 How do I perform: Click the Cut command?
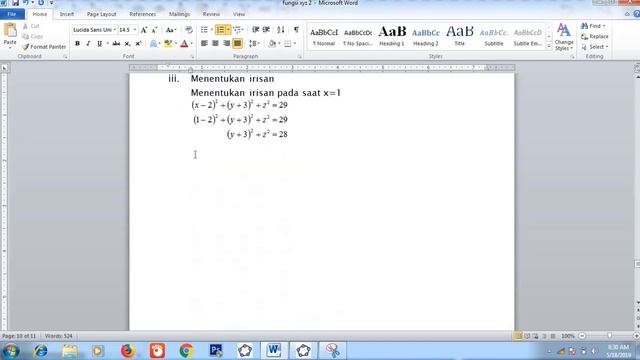tap(31, 26)
